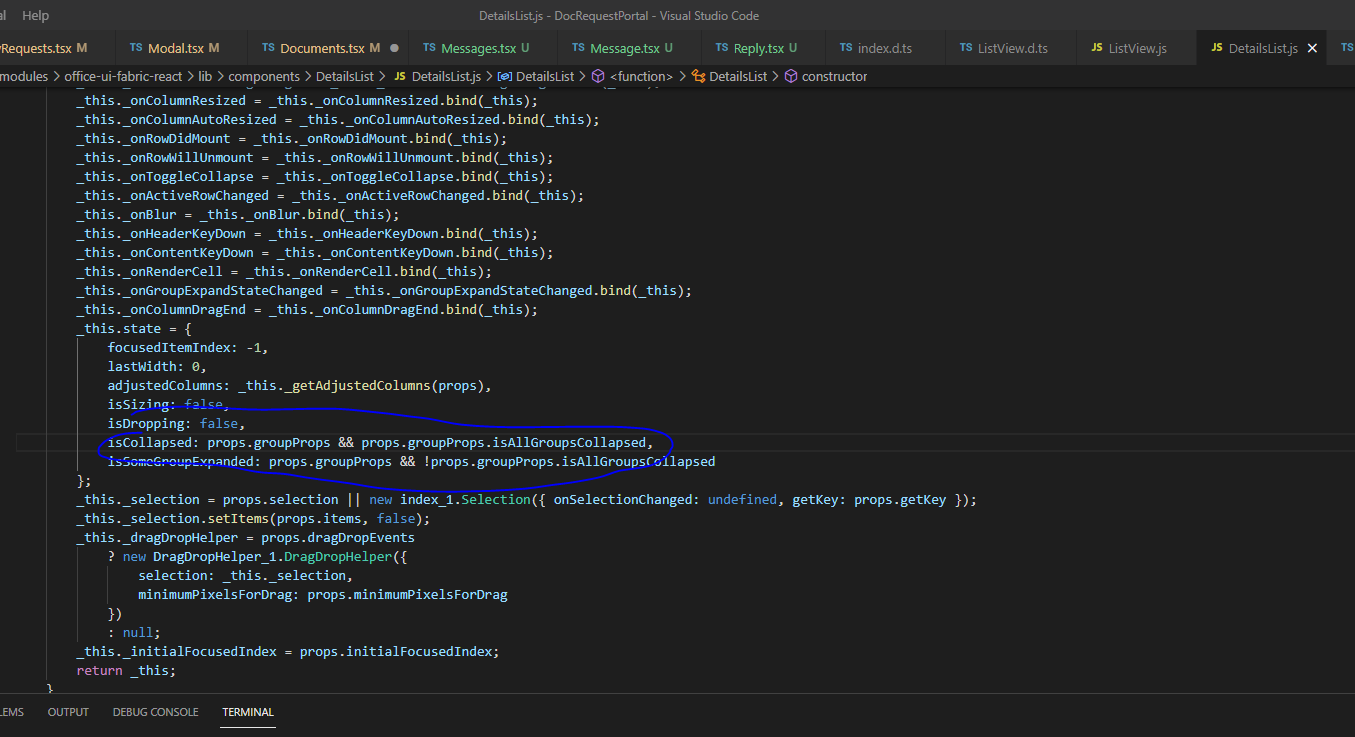Select the TERMINAL panel tab

click(247, 712)
